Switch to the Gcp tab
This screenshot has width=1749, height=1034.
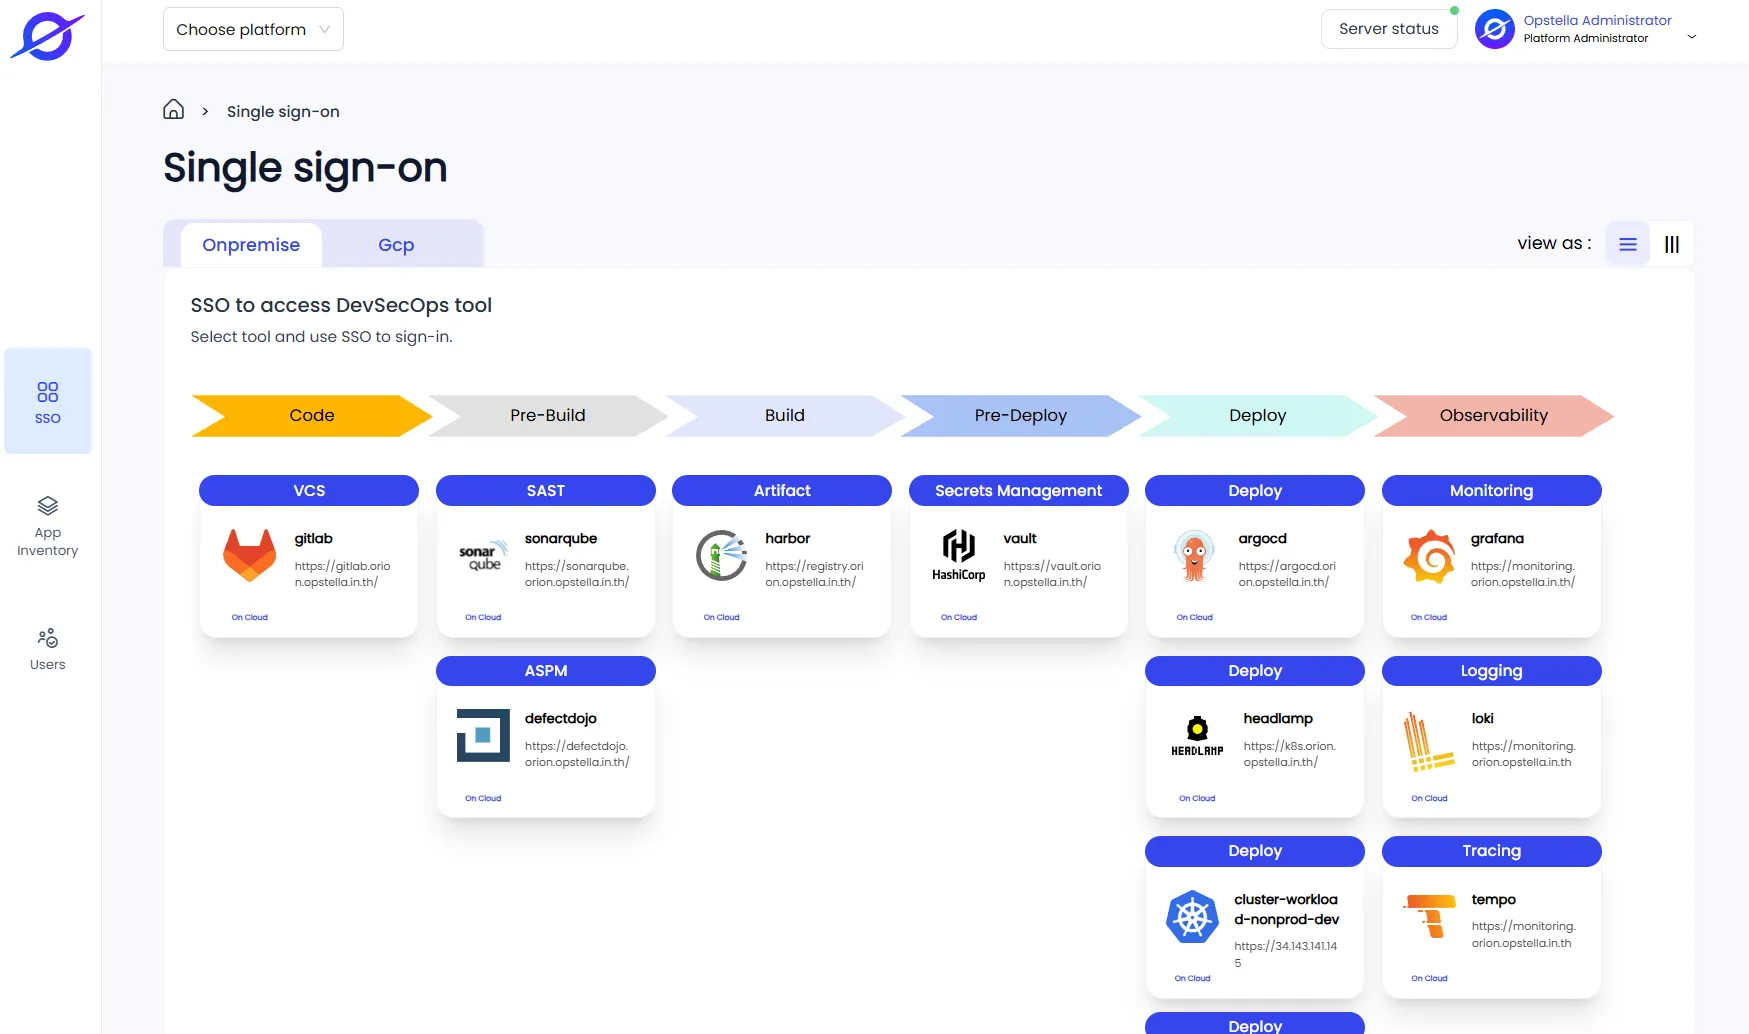coord(396,245)
